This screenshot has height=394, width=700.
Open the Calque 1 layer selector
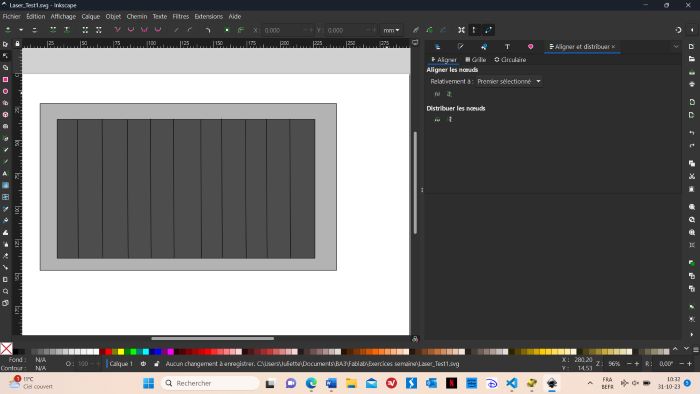pyautogui.click(x=121, y=364)
